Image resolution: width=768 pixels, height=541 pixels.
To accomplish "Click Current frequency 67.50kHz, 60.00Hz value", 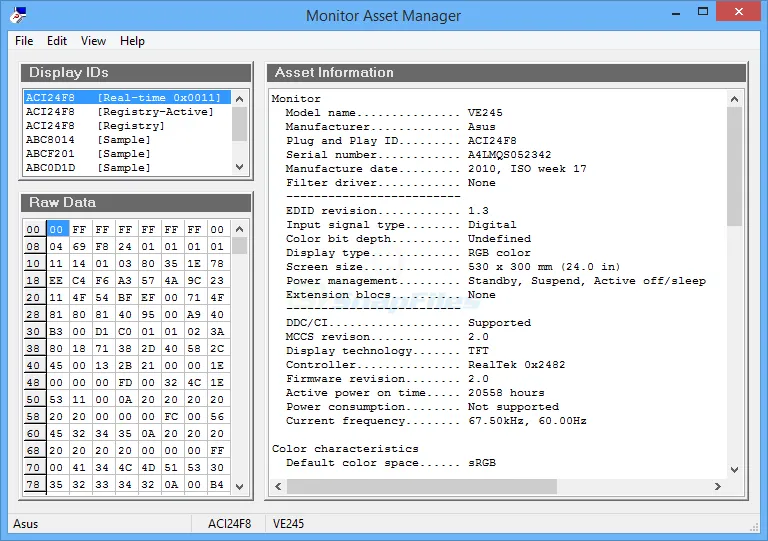I will [x=527, y=421].
